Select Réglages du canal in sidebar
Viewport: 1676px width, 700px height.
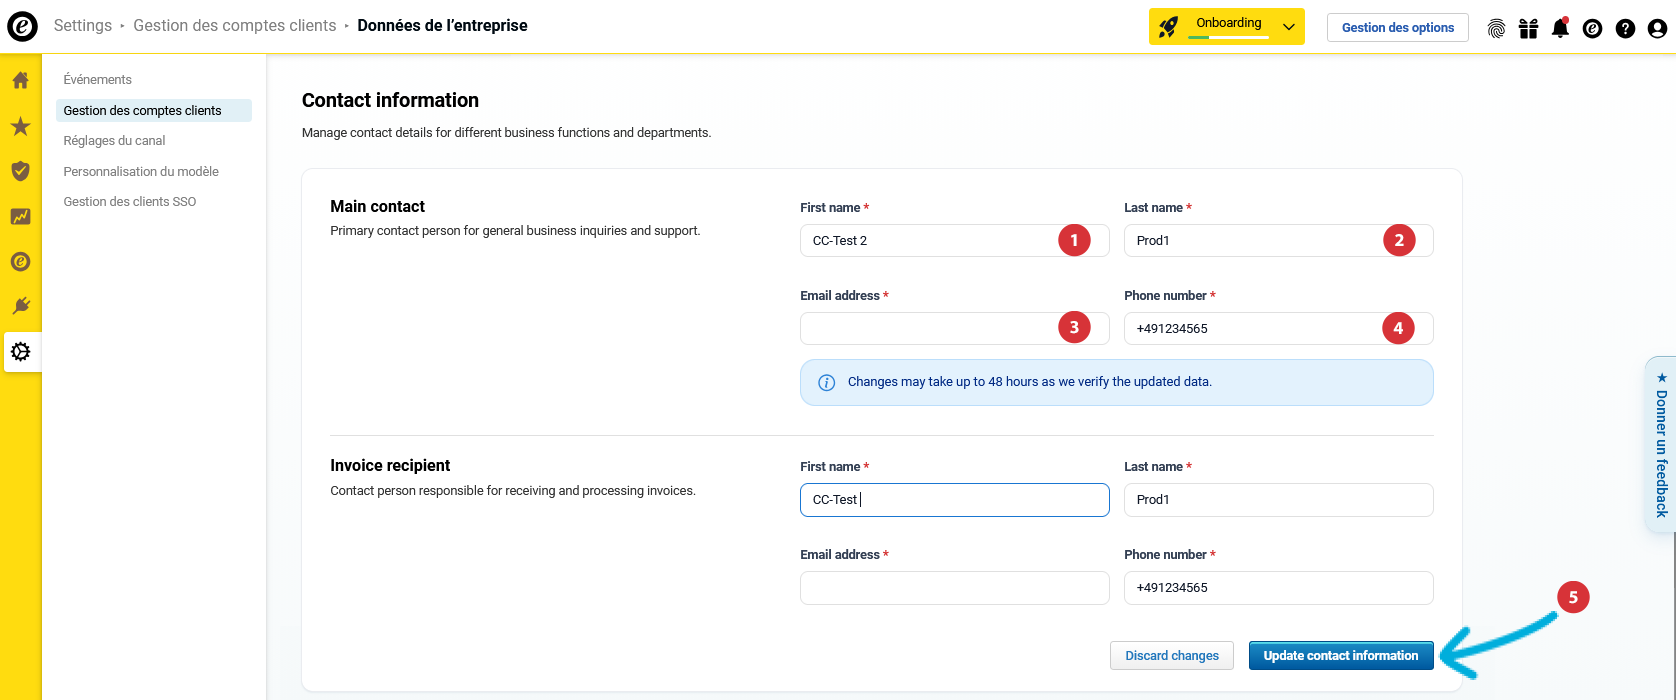115,141
